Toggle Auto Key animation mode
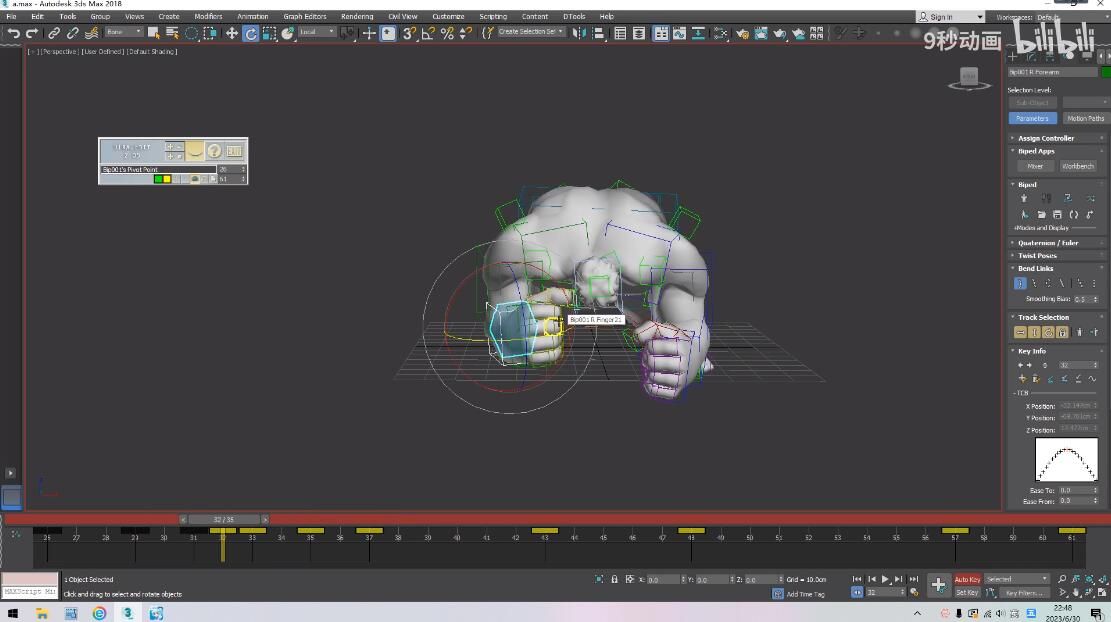This screenshot has width=1111, height=622. (x=967, y=579)
